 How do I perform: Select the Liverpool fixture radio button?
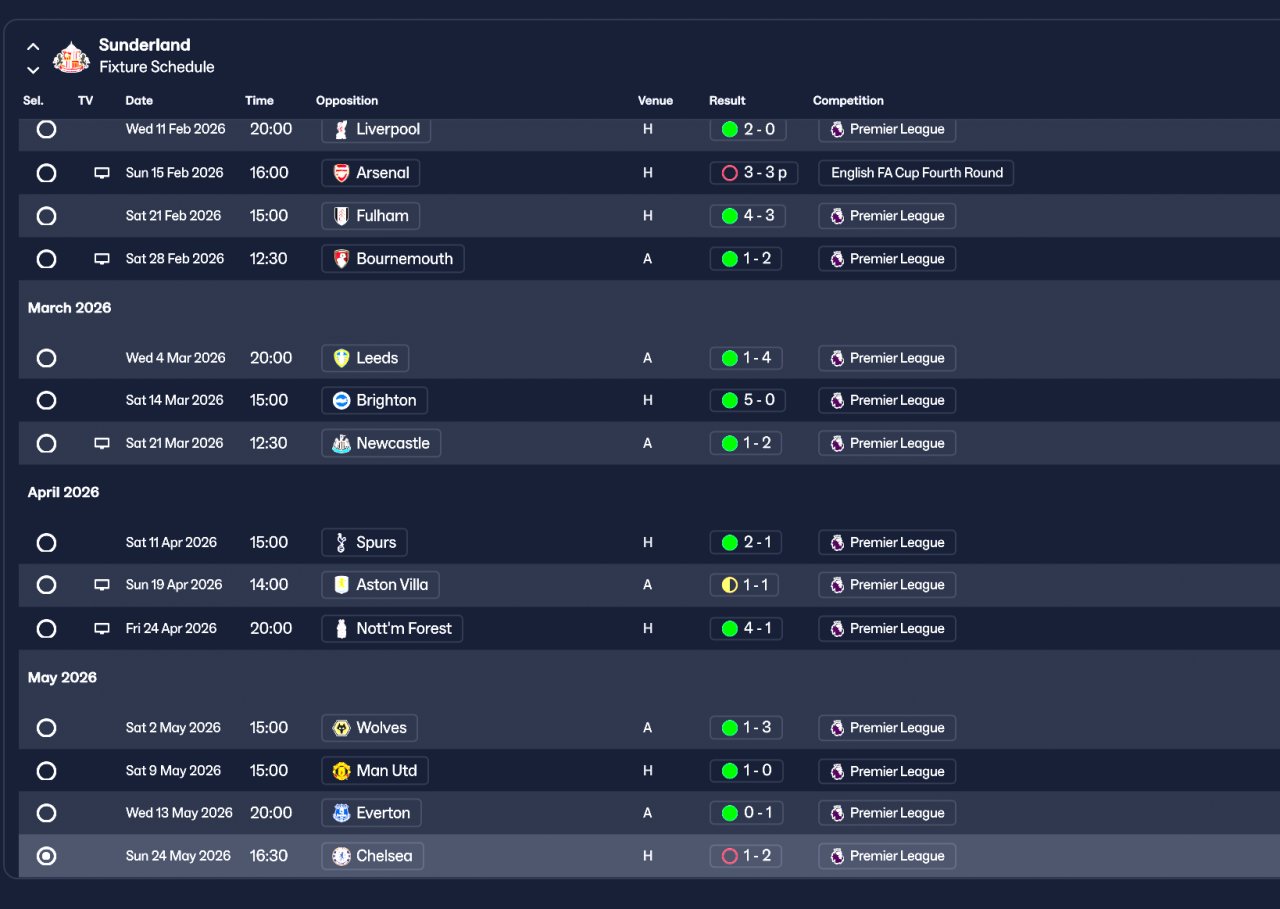tap(46, 129)
